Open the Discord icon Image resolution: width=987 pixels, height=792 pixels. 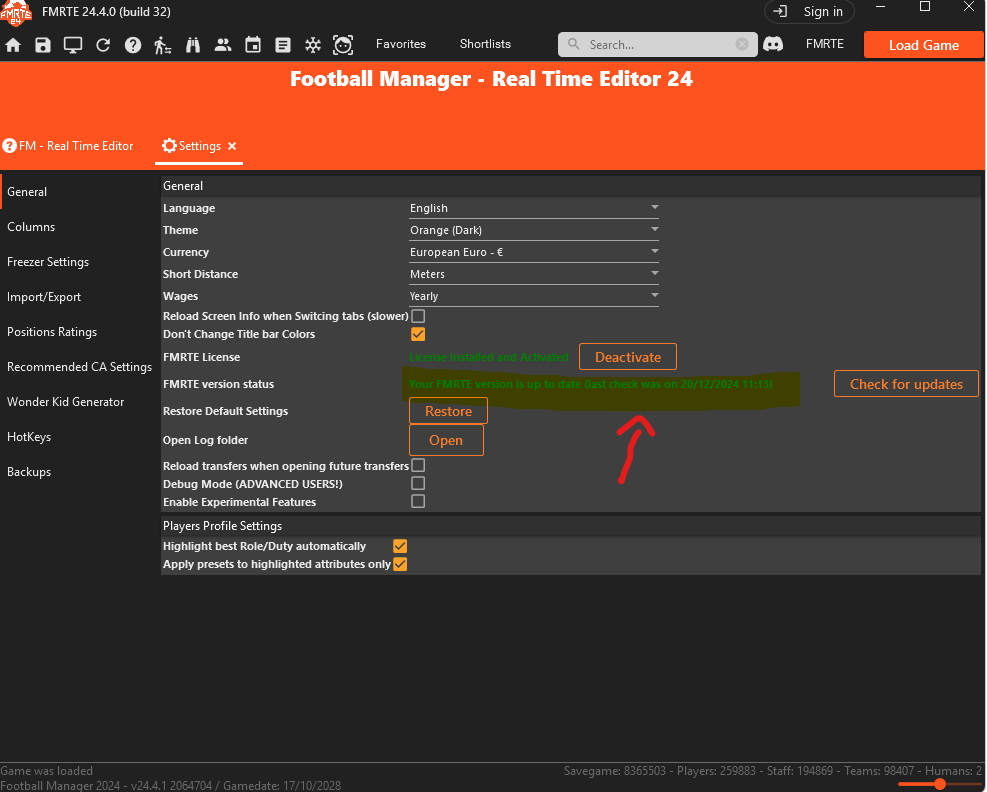point(773,44)
